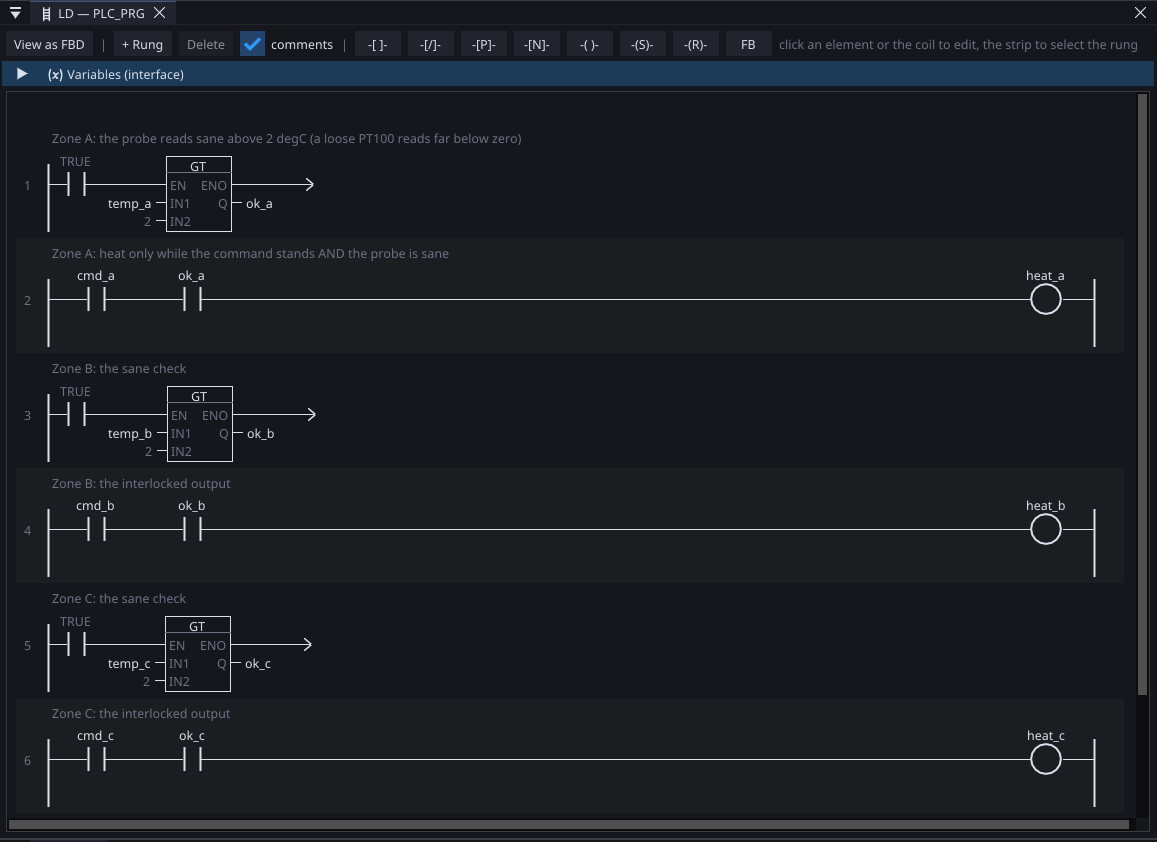Image resolution: width=1157 pixels, height=842 pixels.
Task: Open the panel dropdown arrow at top-left
Action: click(15, 13)
